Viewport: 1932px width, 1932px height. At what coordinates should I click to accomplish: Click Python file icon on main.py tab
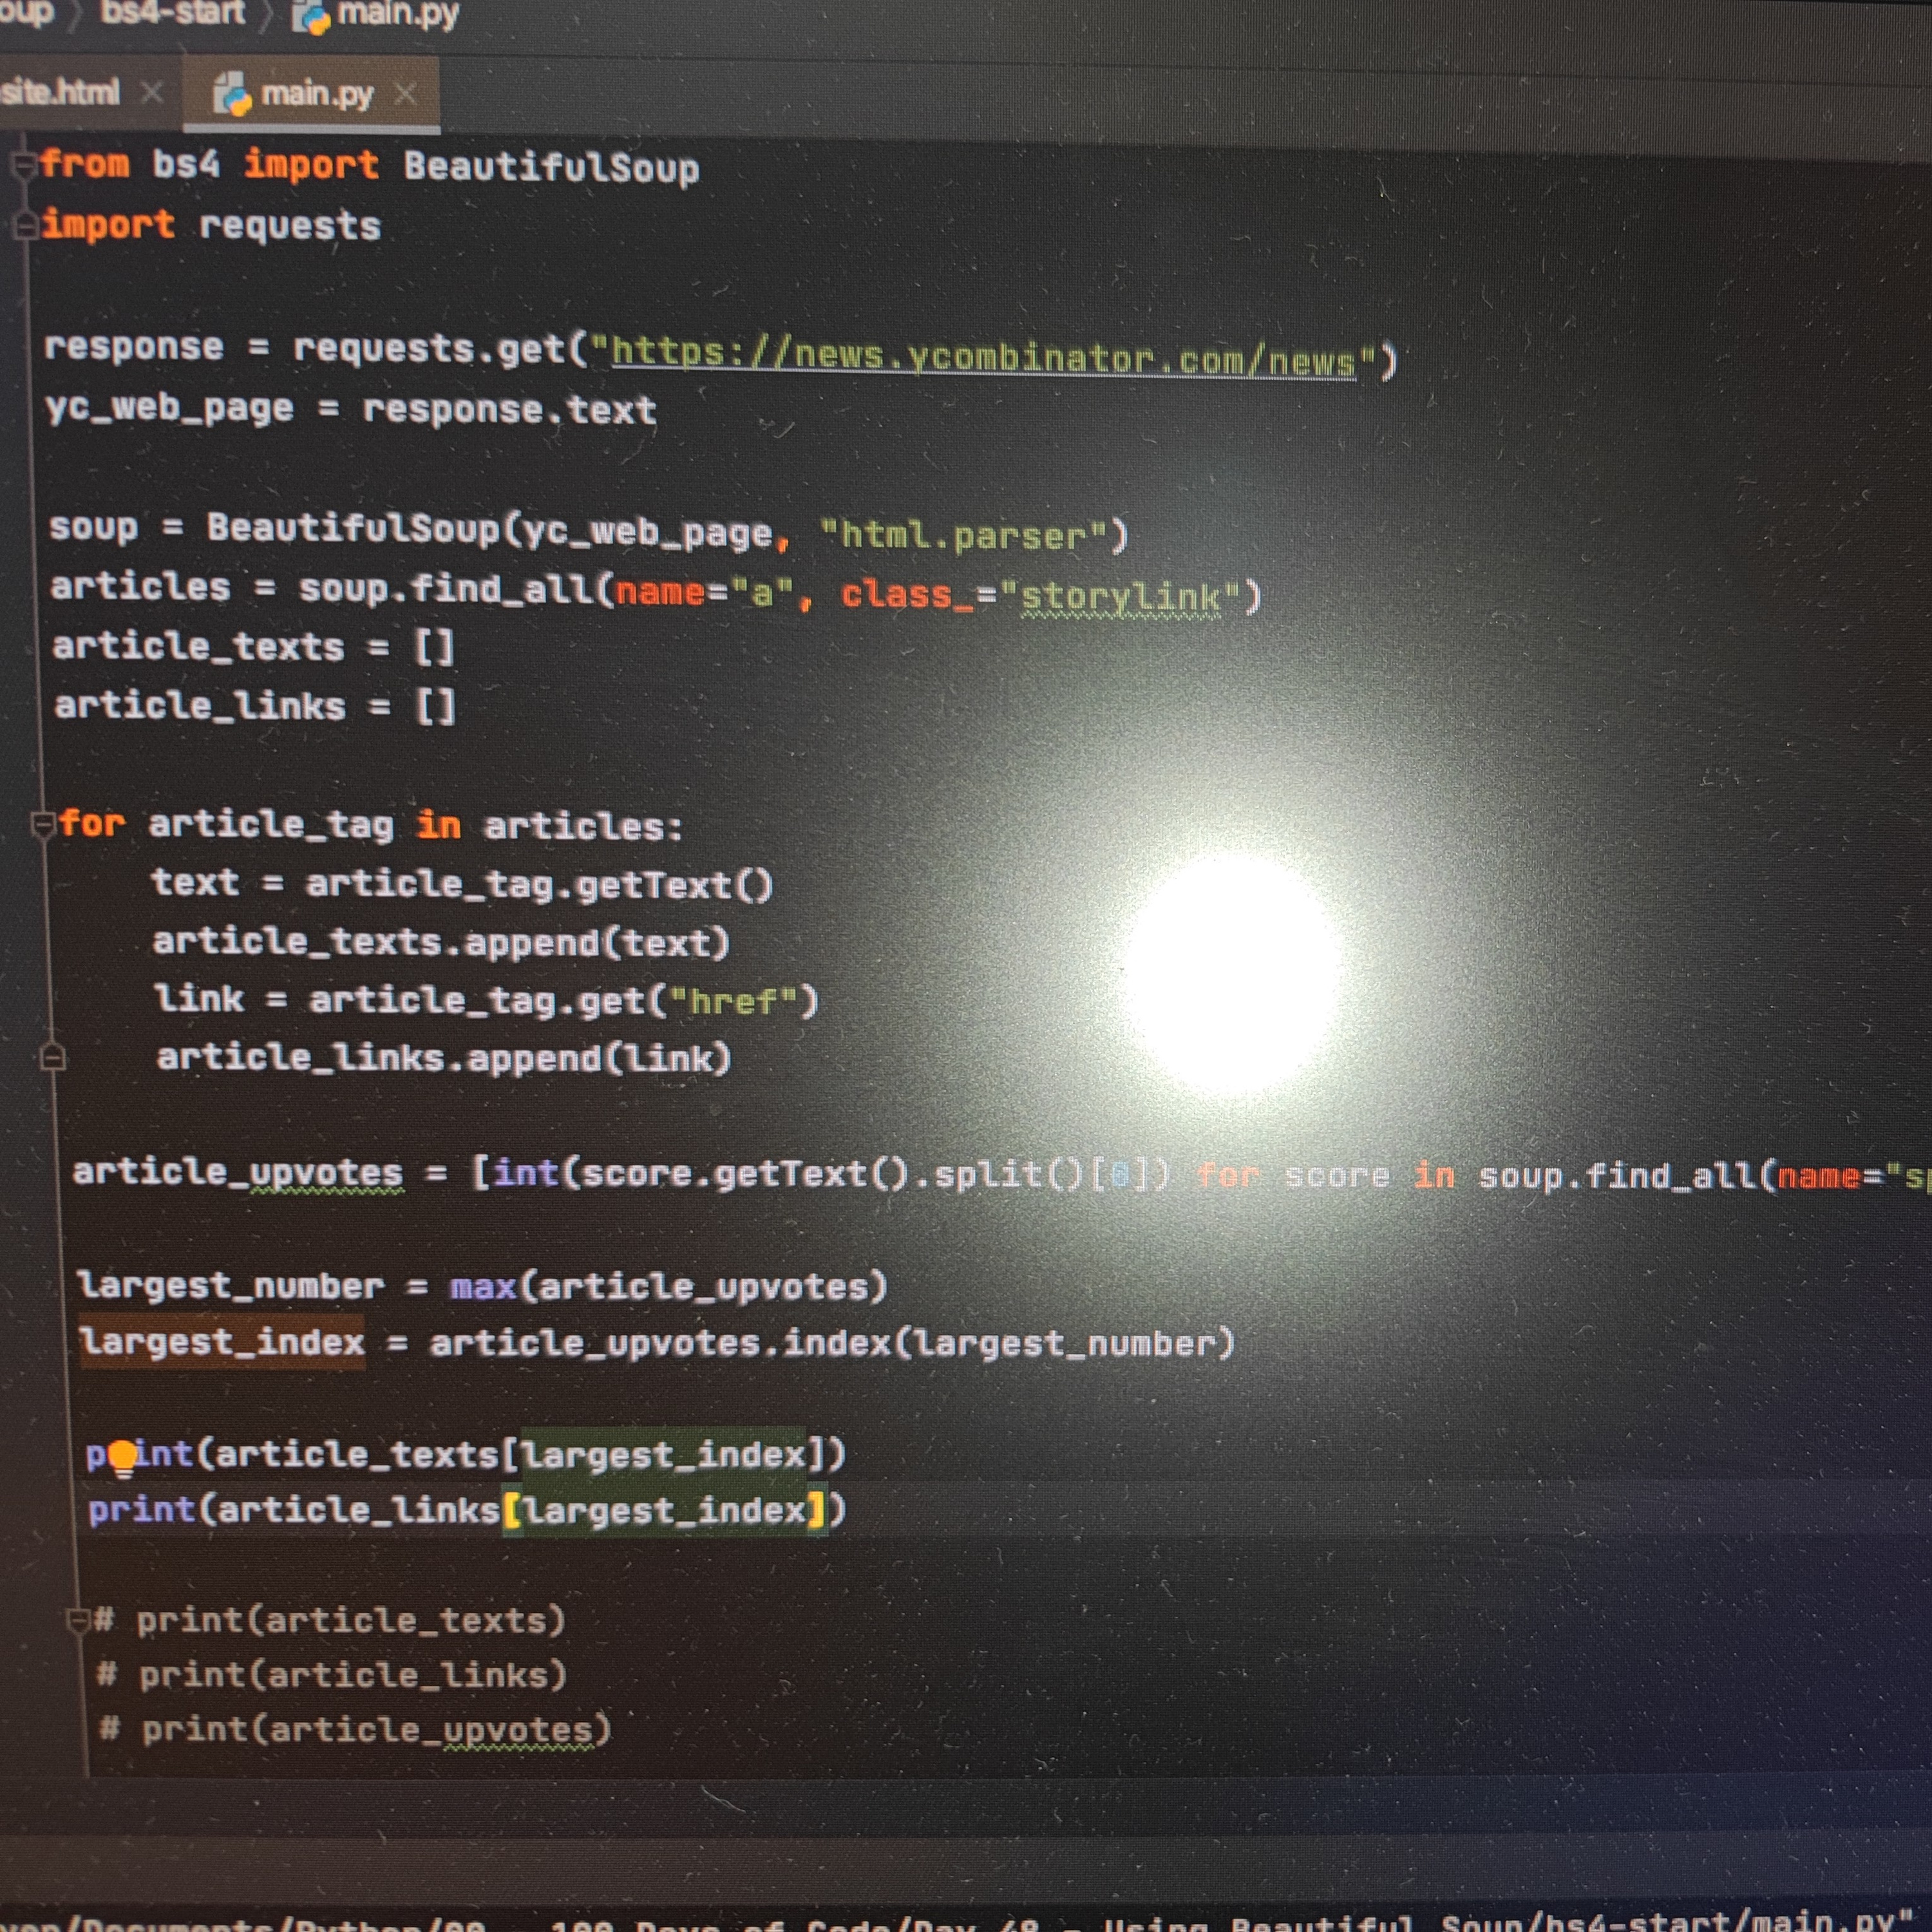coord(232,95)
